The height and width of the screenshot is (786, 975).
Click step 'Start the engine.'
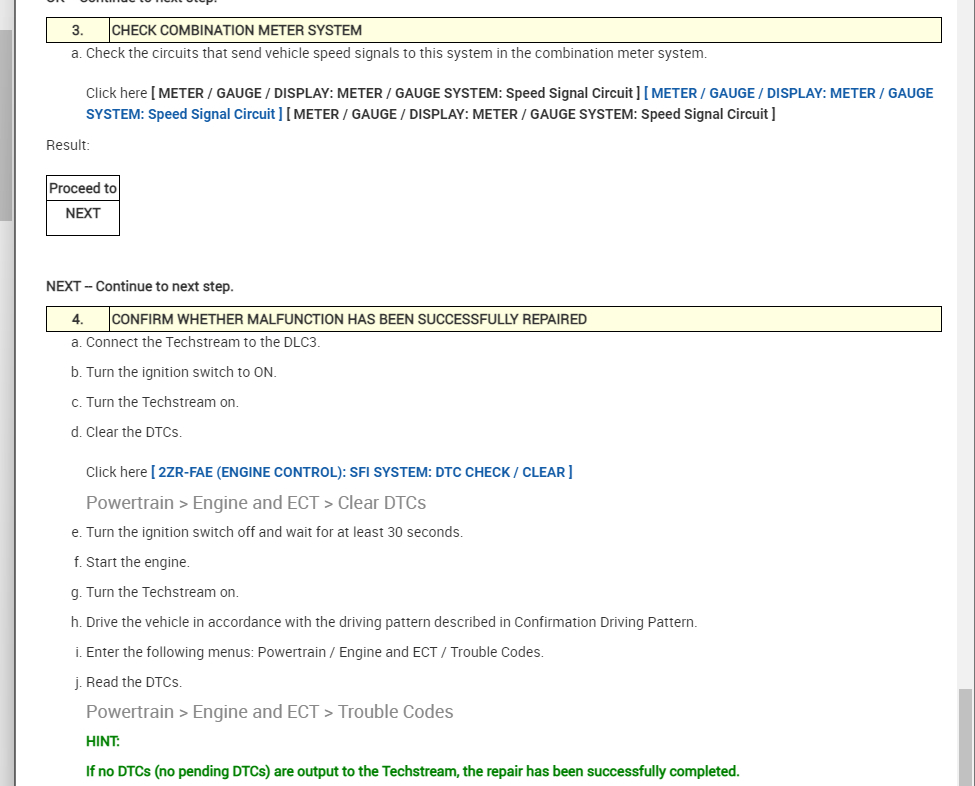(x=137, y=562)
